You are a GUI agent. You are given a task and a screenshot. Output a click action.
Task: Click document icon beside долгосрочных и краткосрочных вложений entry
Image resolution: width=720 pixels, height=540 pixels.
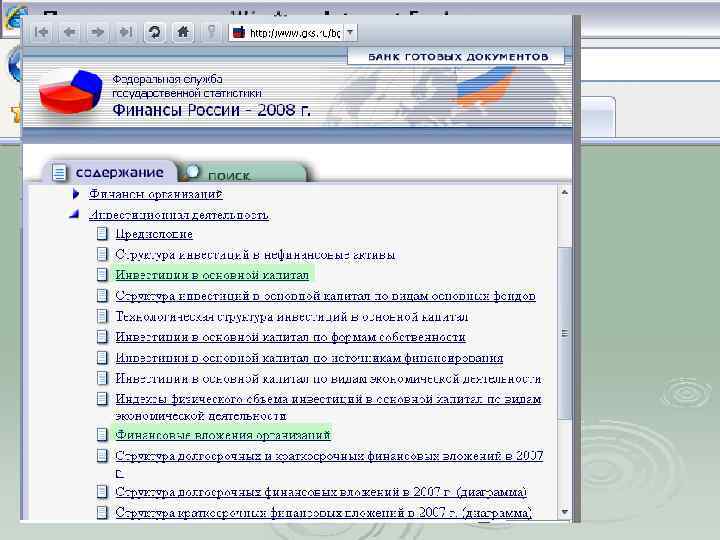pos(102,456)
